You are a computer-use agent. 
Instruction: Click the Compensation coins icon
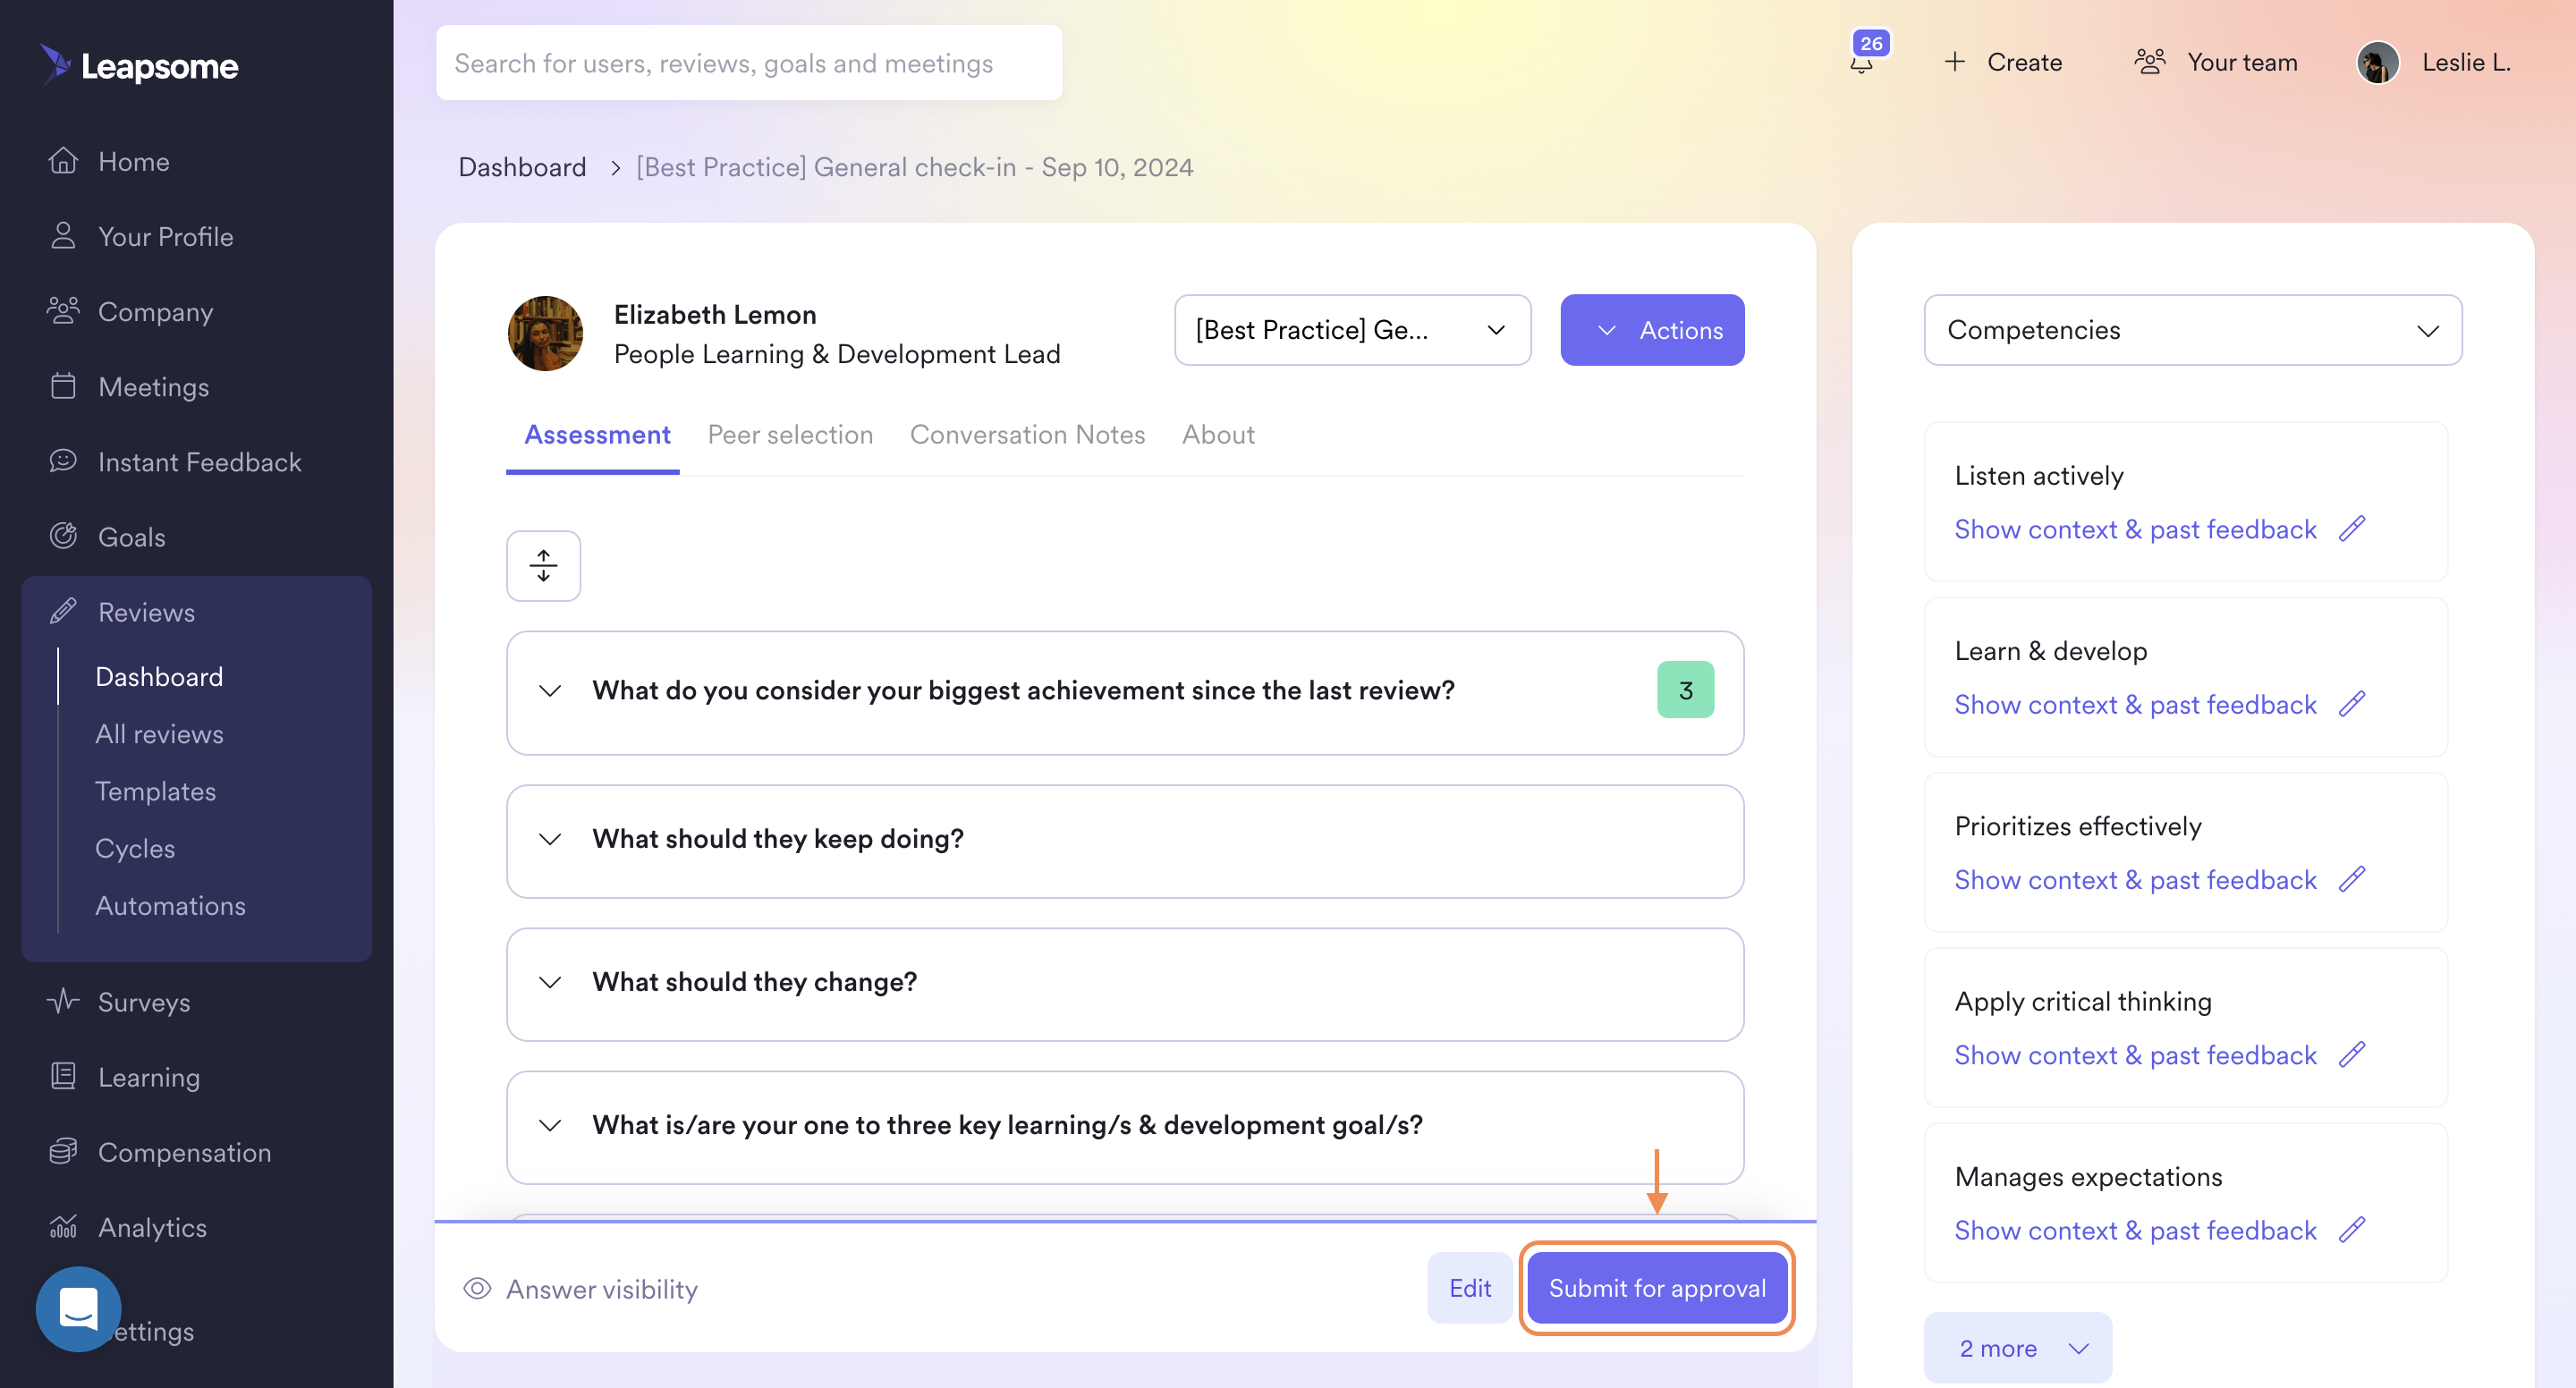coord(63,1151)
